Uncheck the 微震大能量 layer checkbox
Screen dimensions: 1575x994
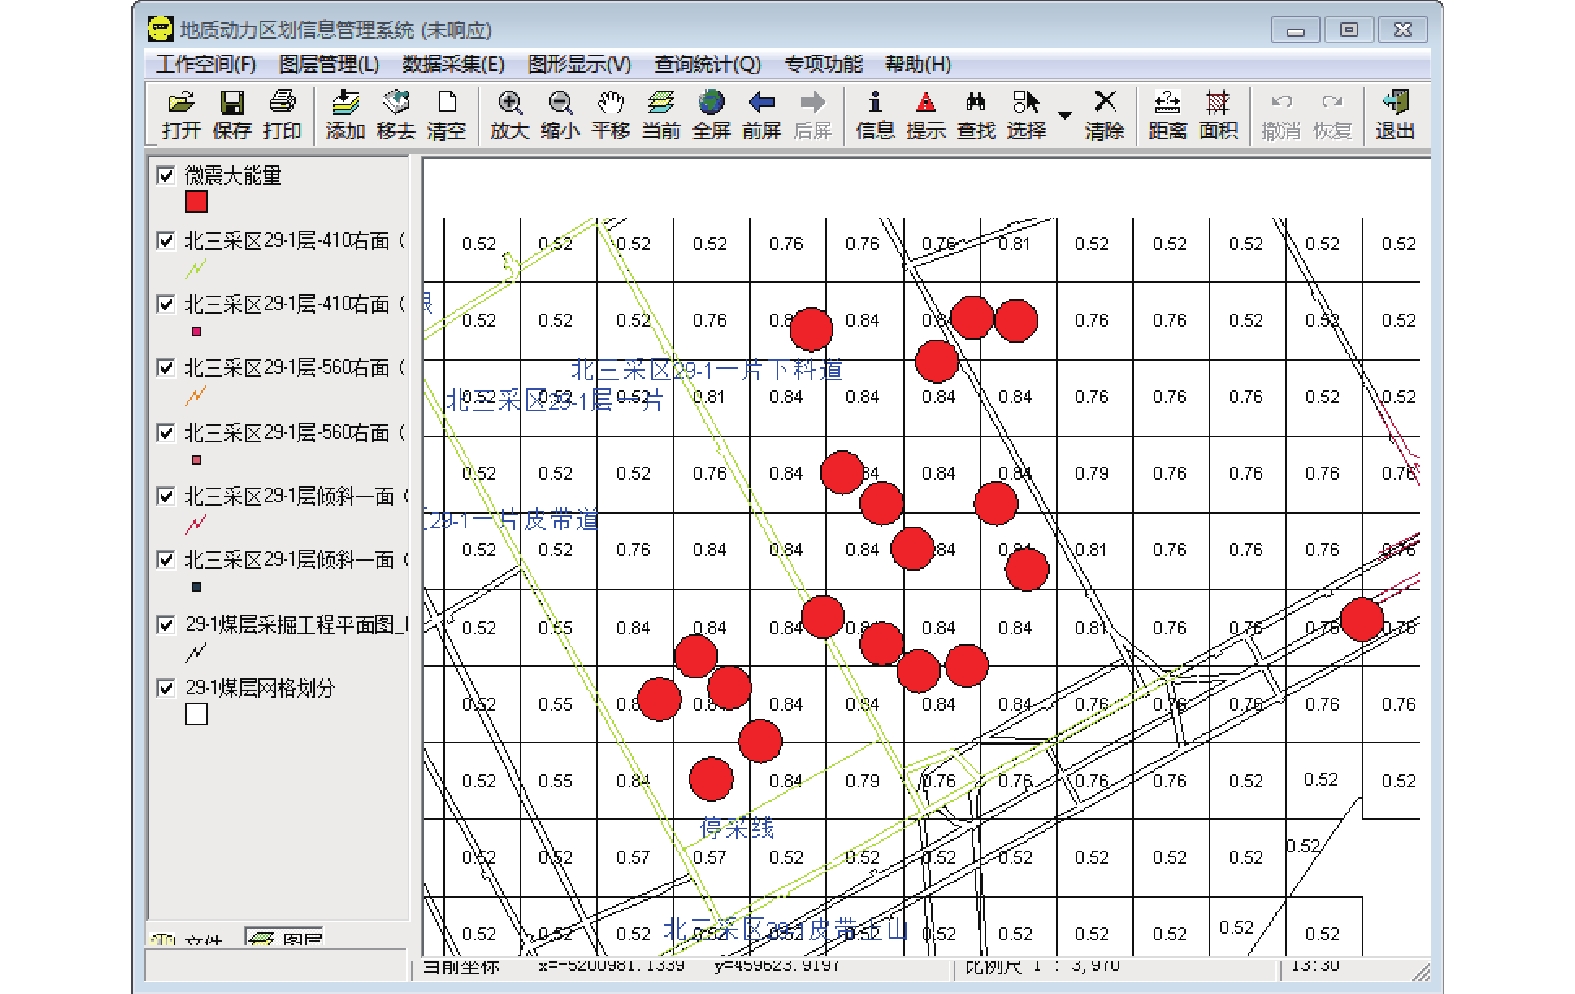tap(166, 176)
